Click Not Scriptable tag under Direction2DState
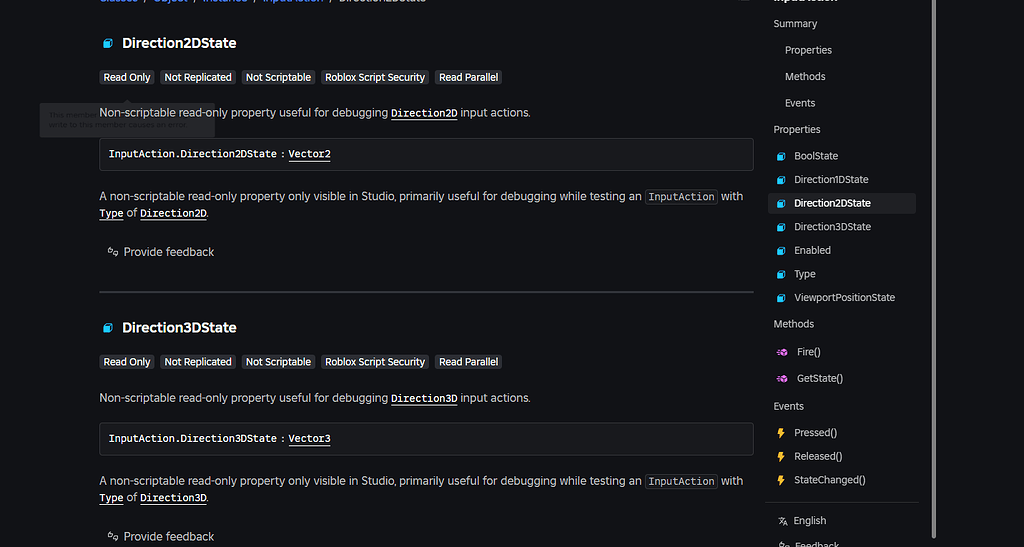This screenshot has height=547, width=1024. tap(278, 77)
